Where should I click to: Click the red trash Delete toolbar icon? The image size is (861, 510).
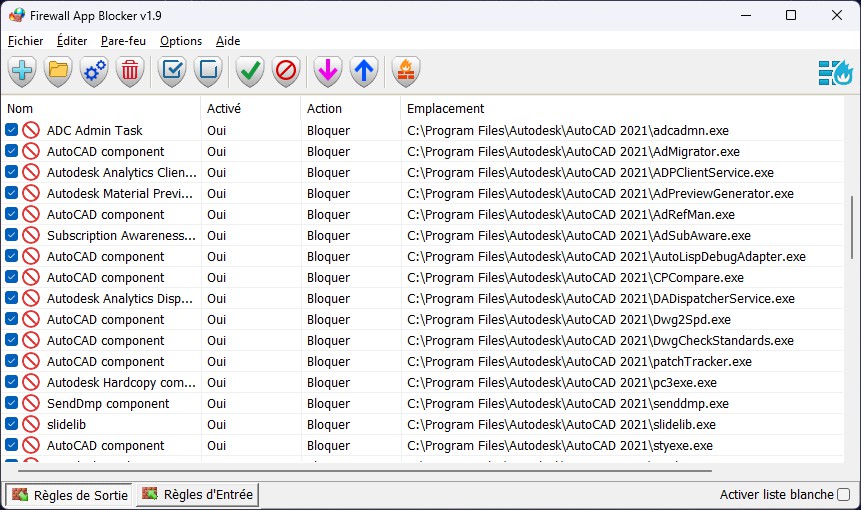(130, 71)
